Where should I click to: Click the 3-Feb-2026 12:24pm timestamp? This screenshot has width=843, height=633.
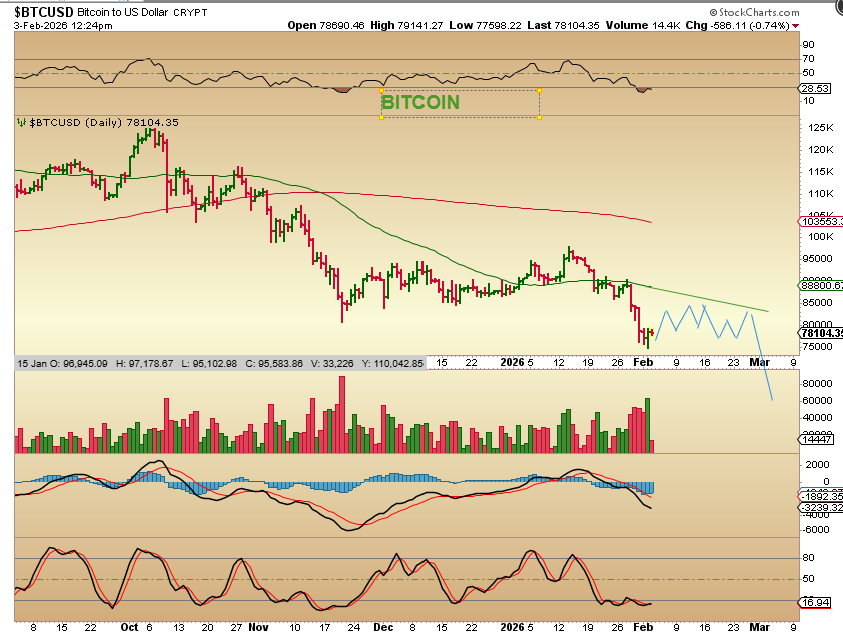63,25
